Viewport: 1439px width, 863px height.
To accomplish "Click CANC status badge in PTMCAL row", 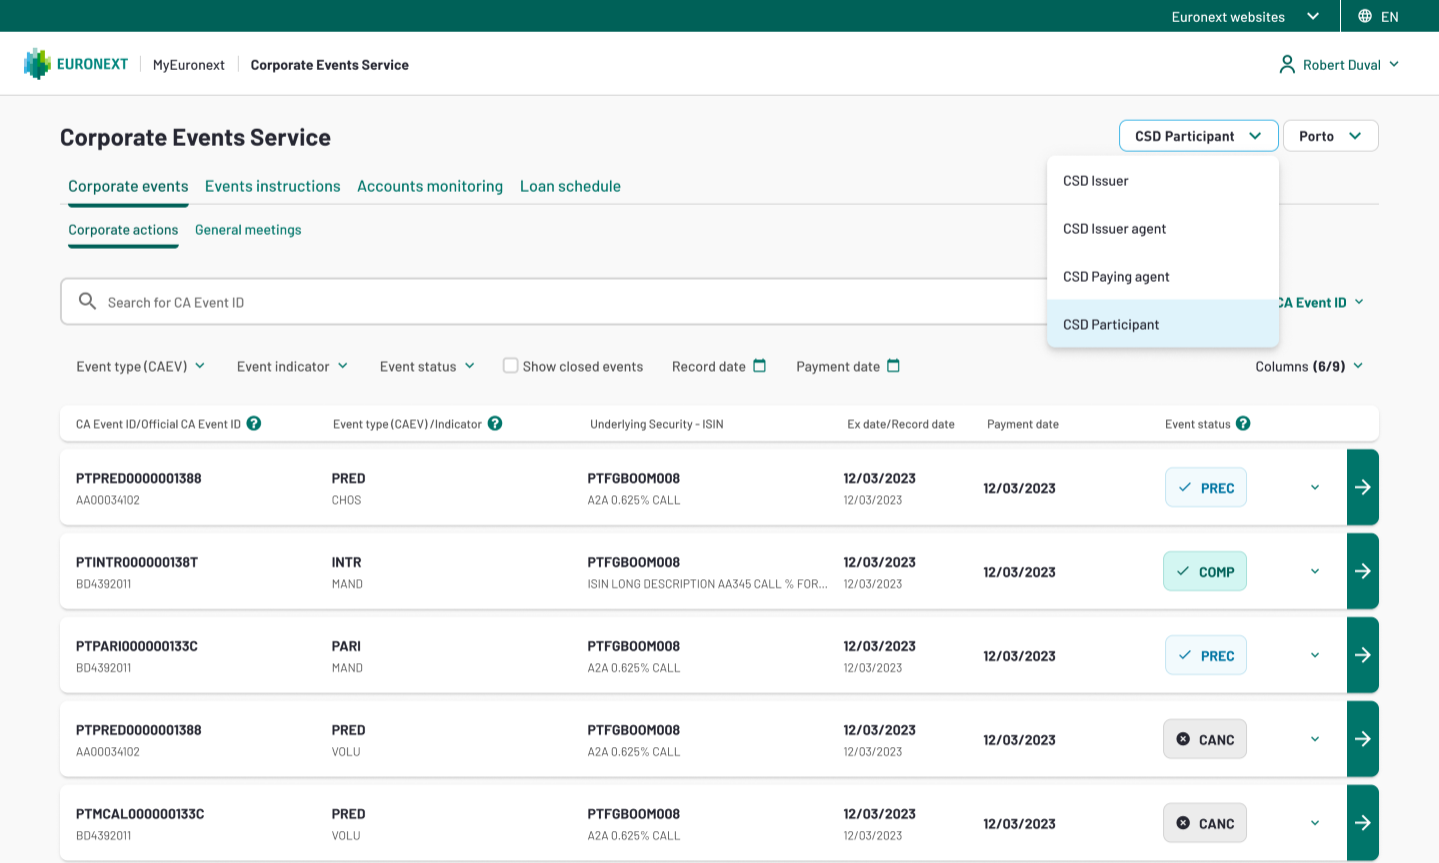I will (x=1205, y=823).
